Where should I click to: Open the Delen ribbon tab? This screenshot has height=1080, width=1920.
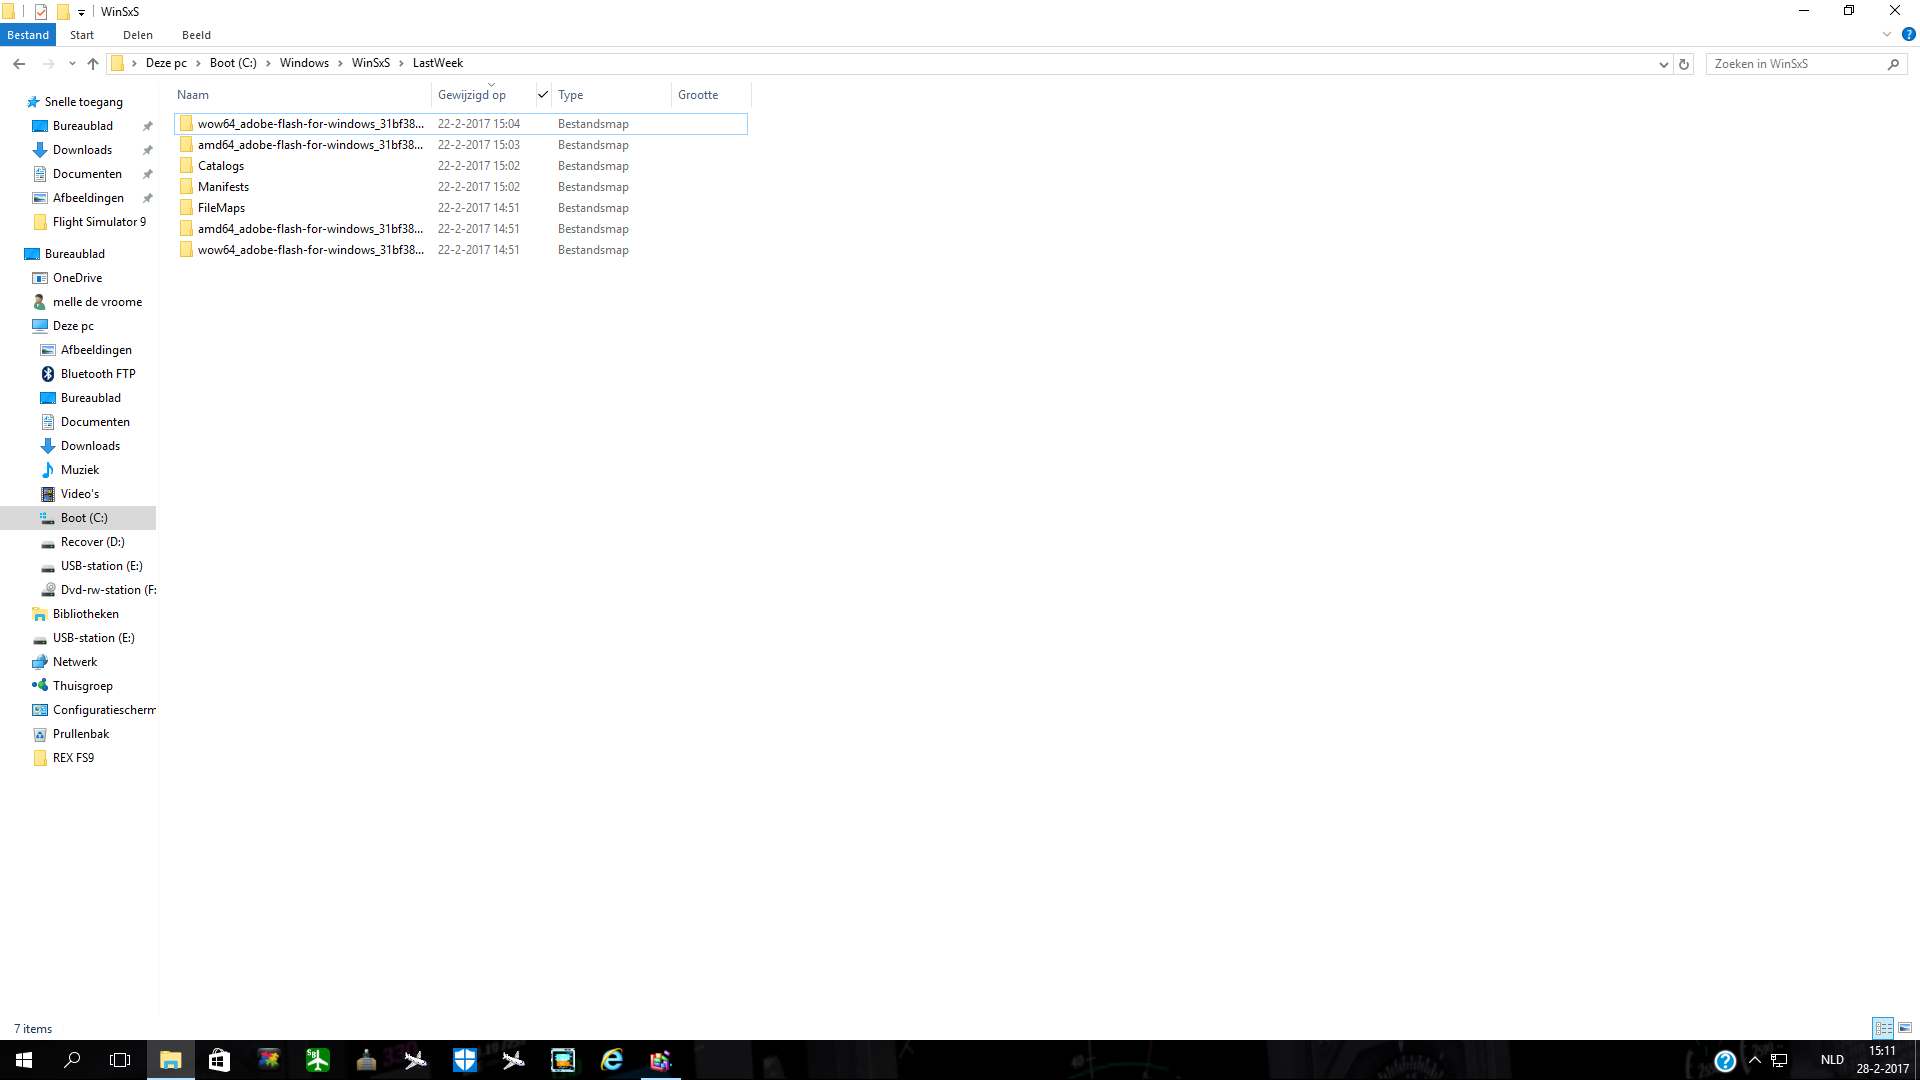coord(138,35)
